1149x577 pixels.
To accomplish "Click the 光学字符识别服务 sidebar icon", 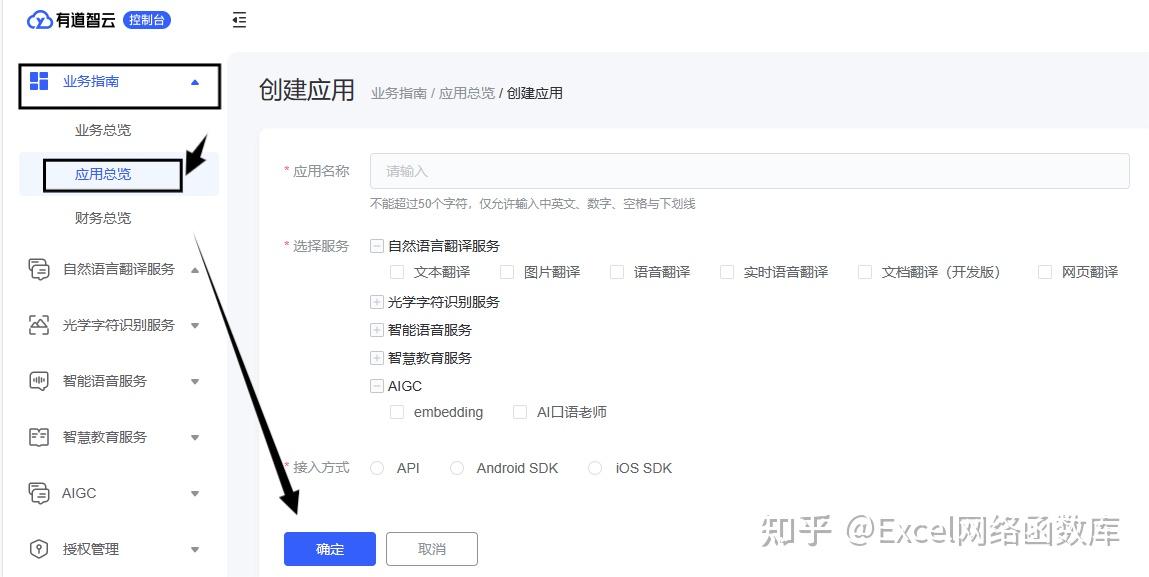I will click(39, 325).
